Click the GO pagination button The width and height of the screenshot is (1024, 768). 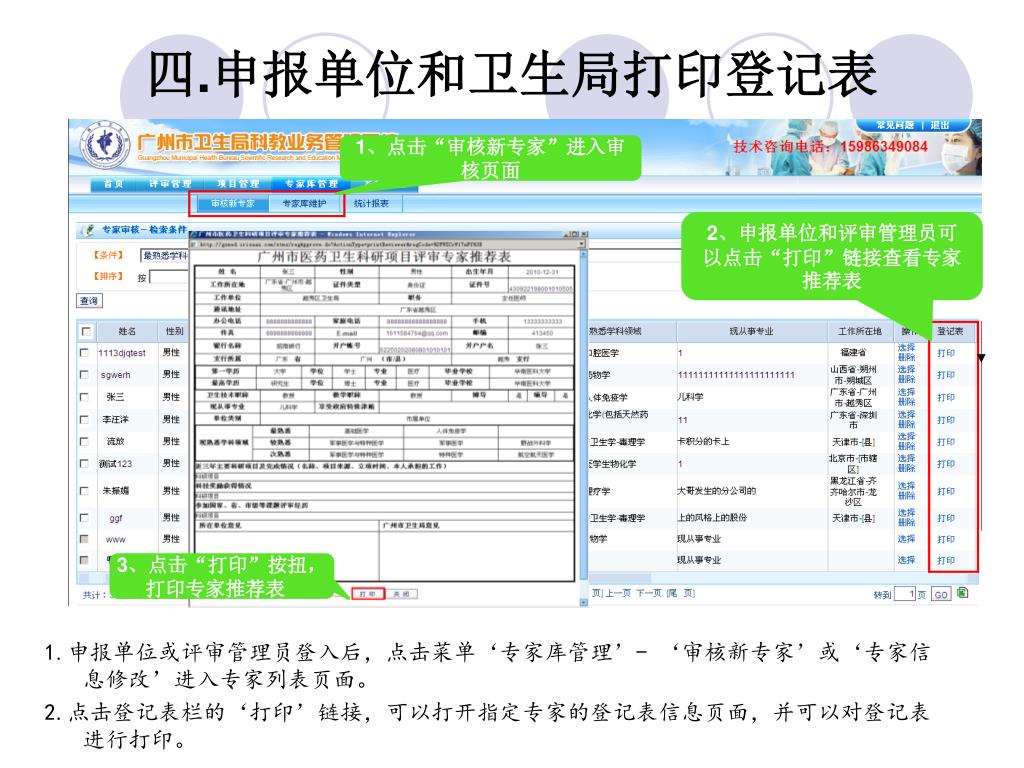[940, 594]
